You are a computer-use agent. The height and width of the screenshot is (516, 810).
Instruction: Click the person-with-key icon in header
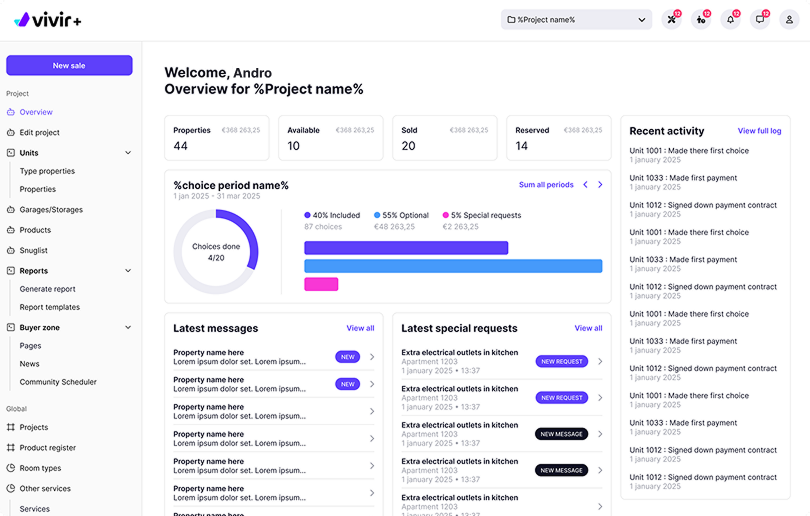(701, 20)
